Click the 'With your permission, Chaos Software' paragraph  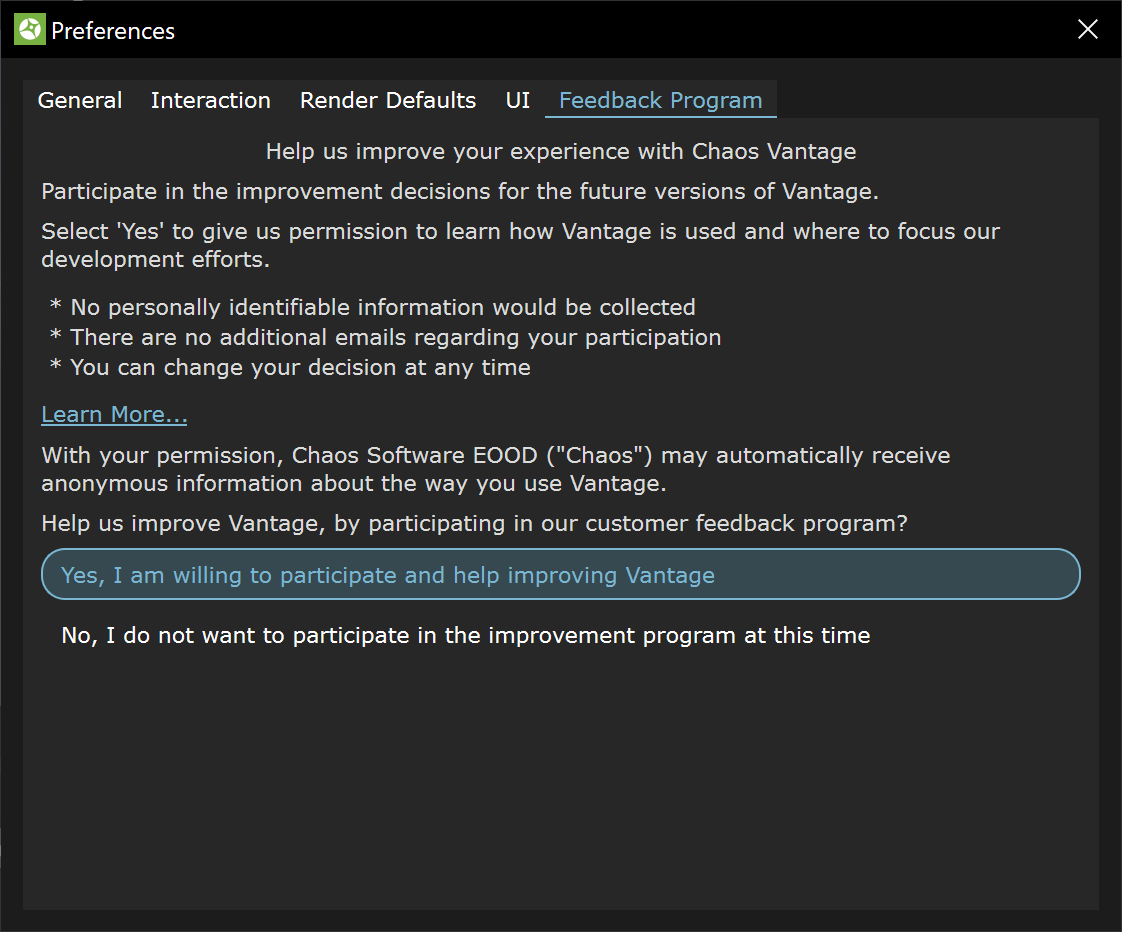click(x=496, y=470)
